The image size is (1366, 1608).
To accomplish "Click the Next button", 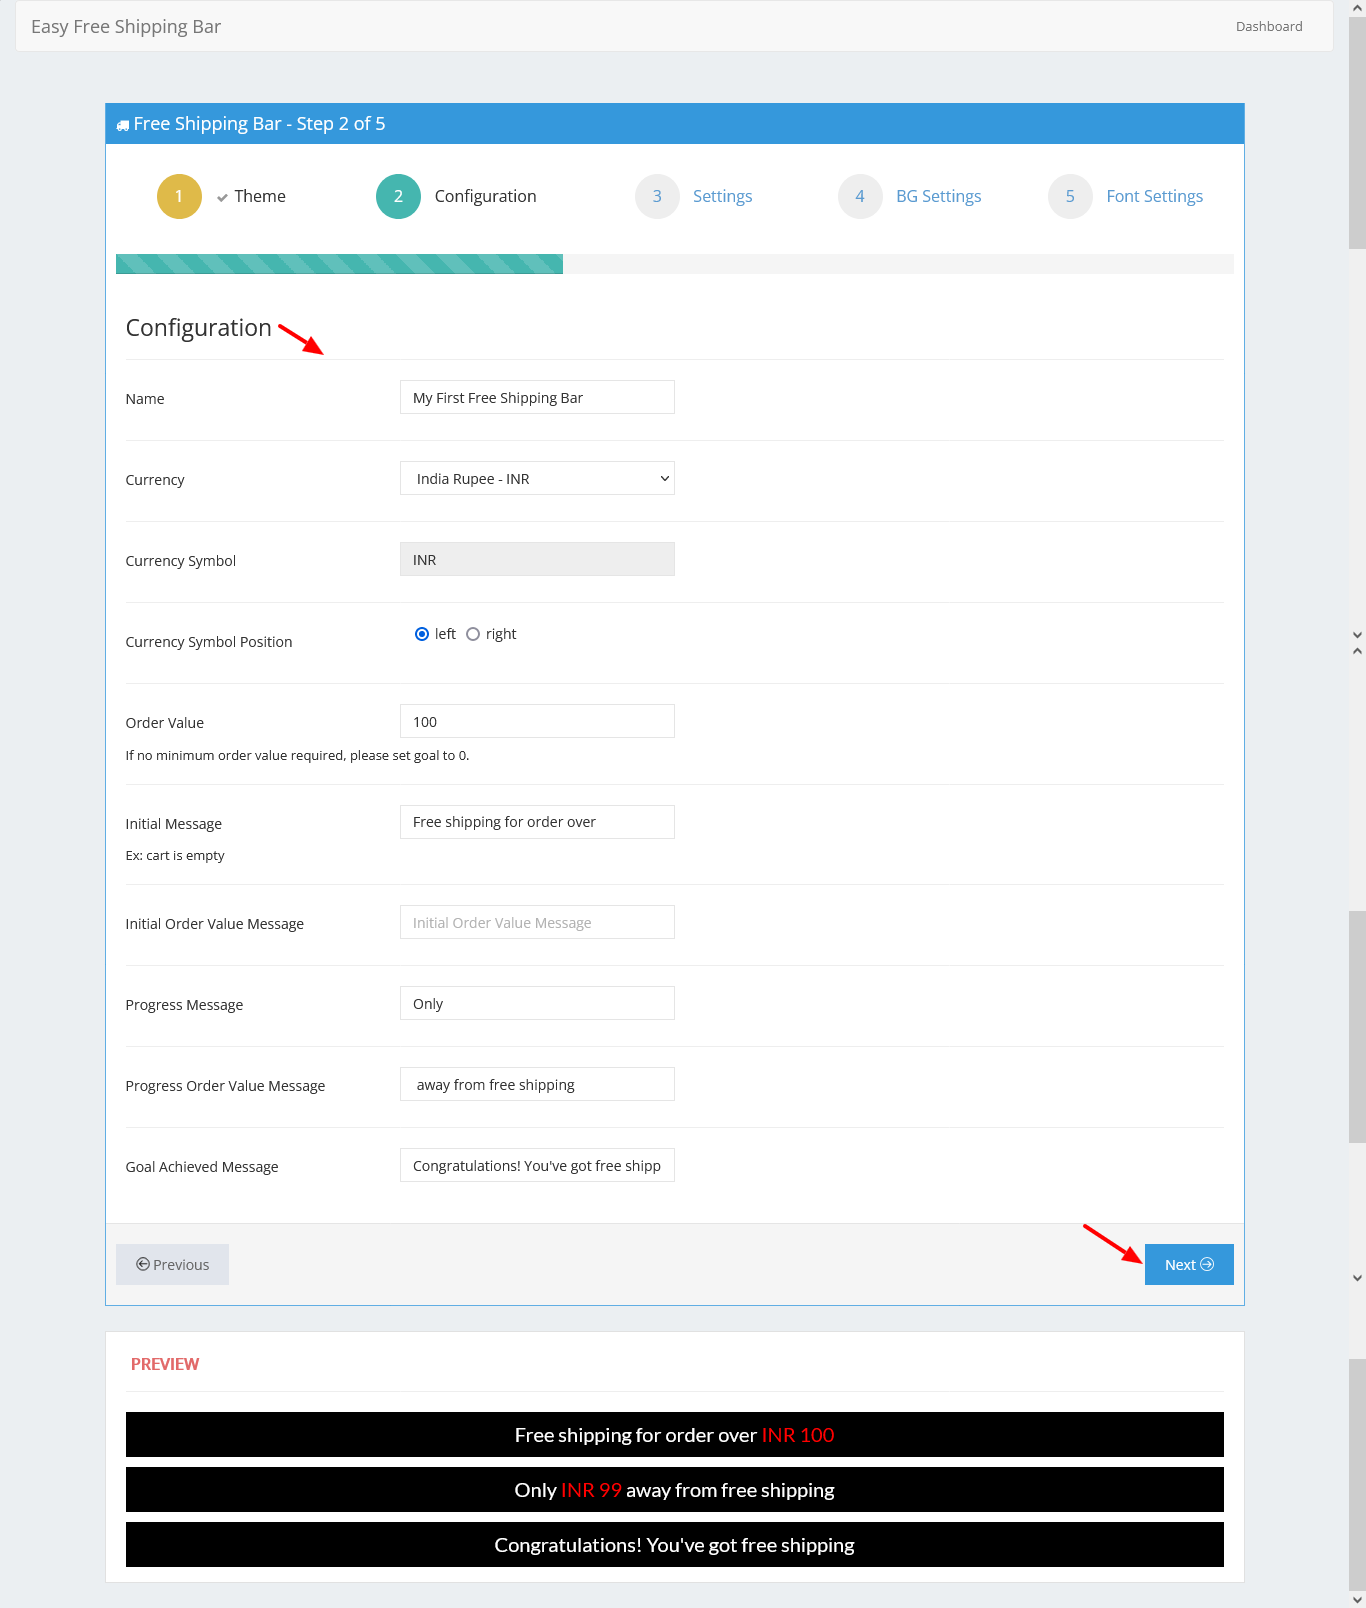I will tap(1188, 1265).
